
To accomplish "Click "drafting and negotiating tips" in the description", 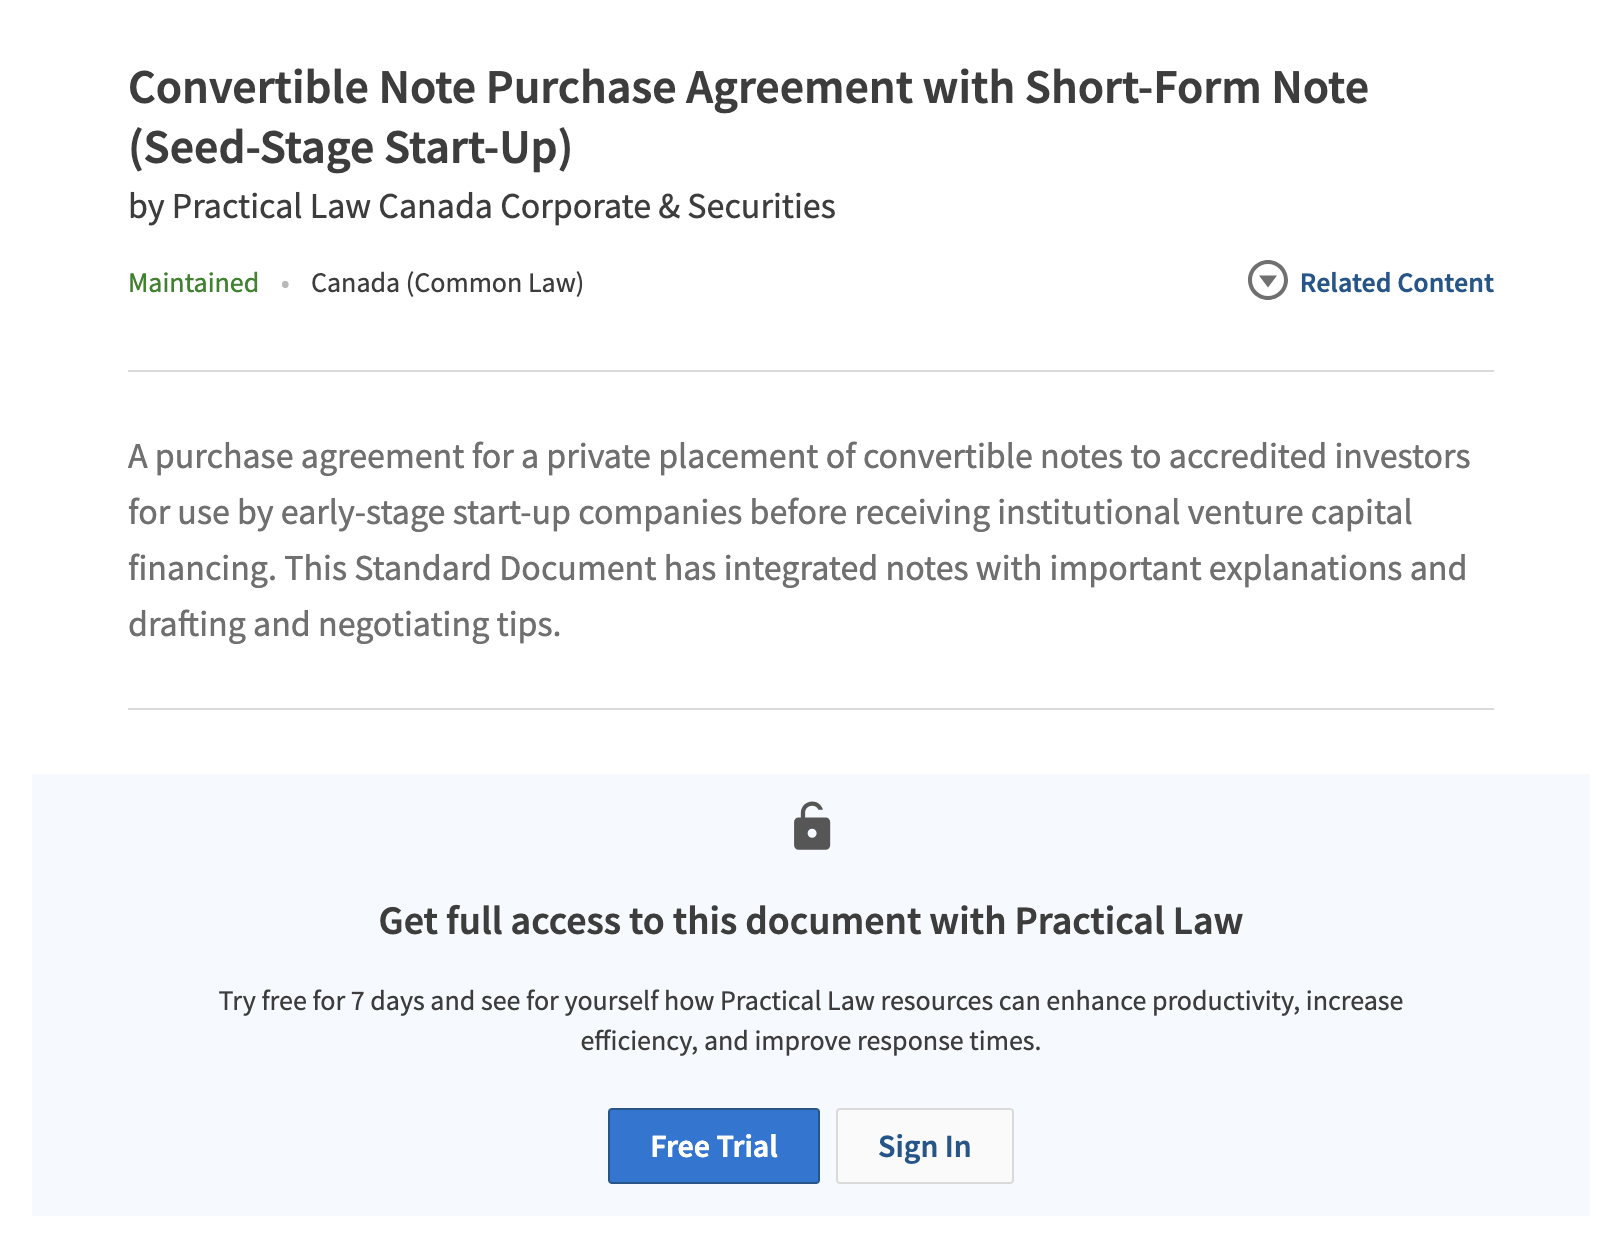I will pos(343,624).
